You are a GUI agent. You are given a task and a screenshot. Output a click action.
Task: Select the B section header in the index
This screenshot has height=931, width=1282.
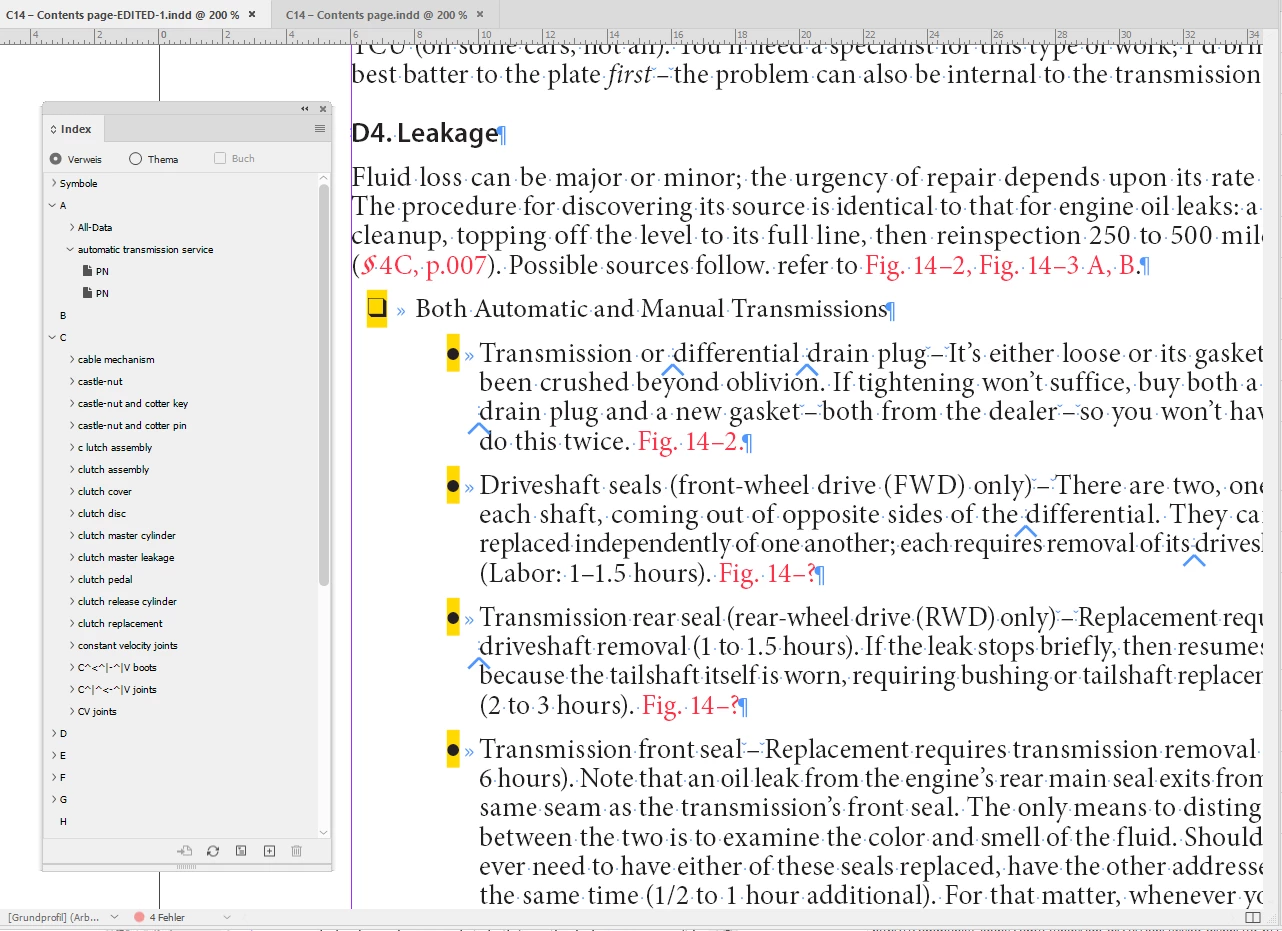(x=63, y=315)
